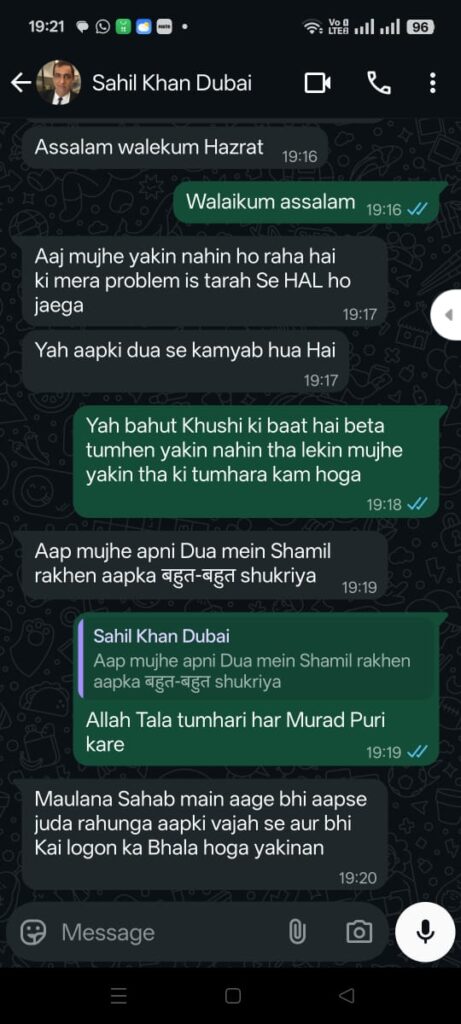This screenshot has width=461, height=1024.
Task: Tap the quoted Sahil Khan Dubai reply preview
Action: pos(255,659)
